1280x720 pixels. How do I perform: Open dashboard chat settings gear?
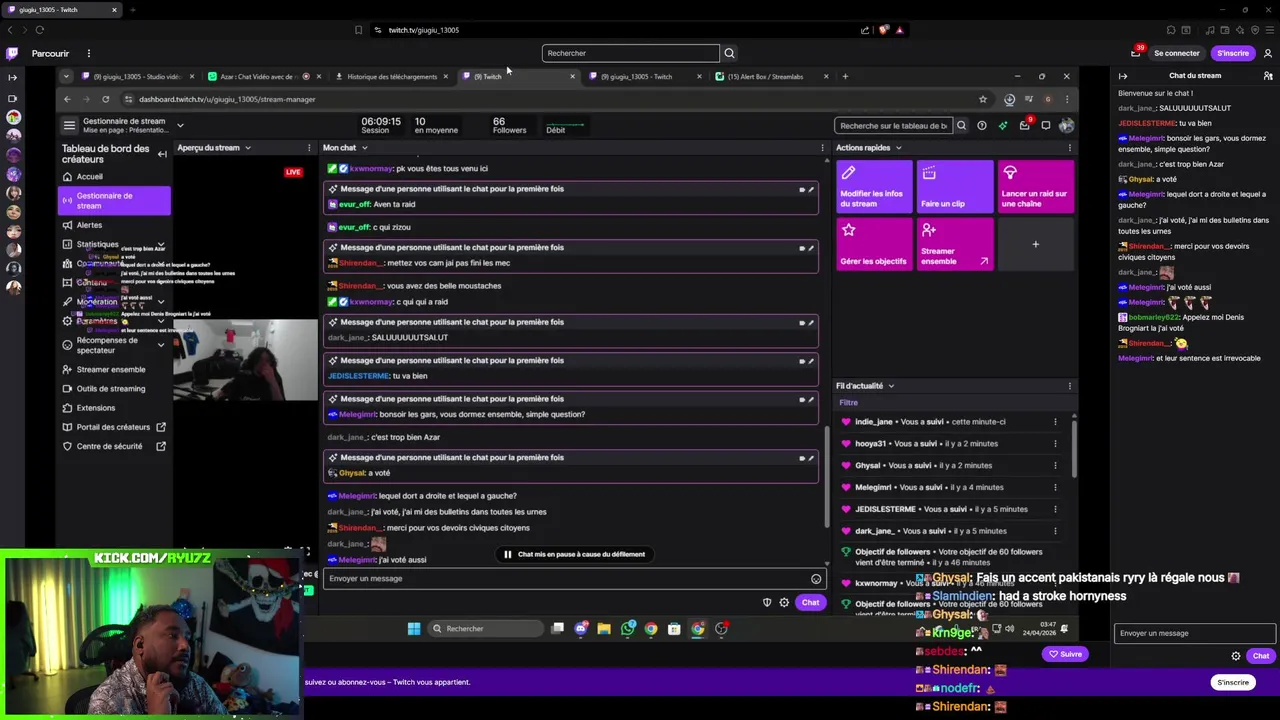[x=784, y=602]
